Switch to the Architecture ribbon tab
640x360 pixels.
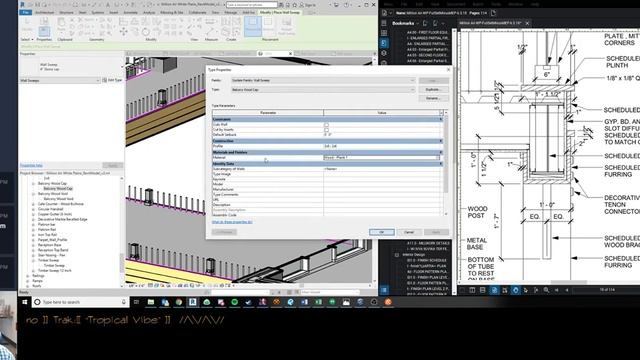pyautogui.click(x=44, y=13)
